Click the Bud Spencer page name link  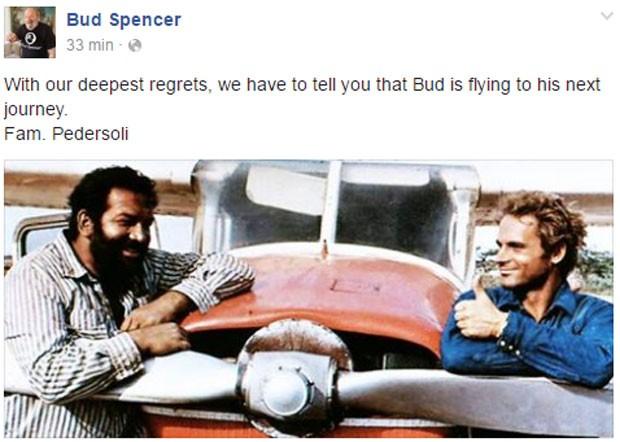124,20
